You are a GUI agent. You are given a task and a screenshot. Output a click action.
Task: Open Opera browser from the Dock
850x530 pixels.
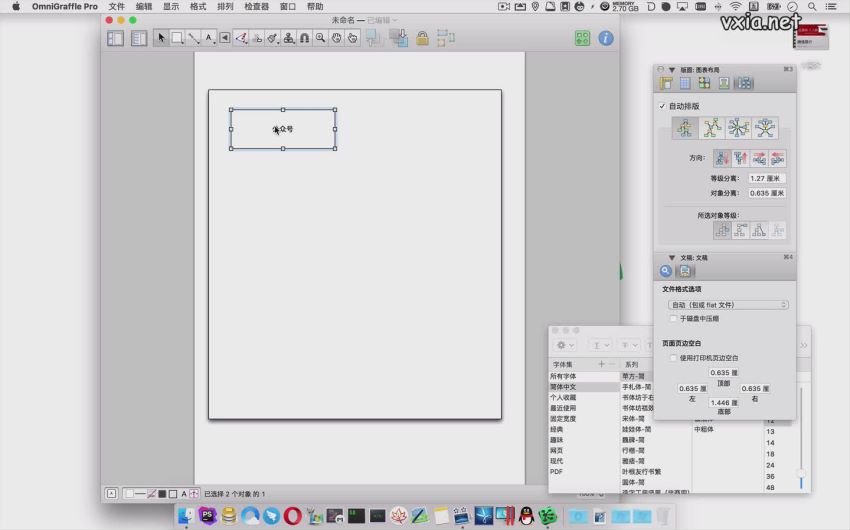tap(292, 515)
